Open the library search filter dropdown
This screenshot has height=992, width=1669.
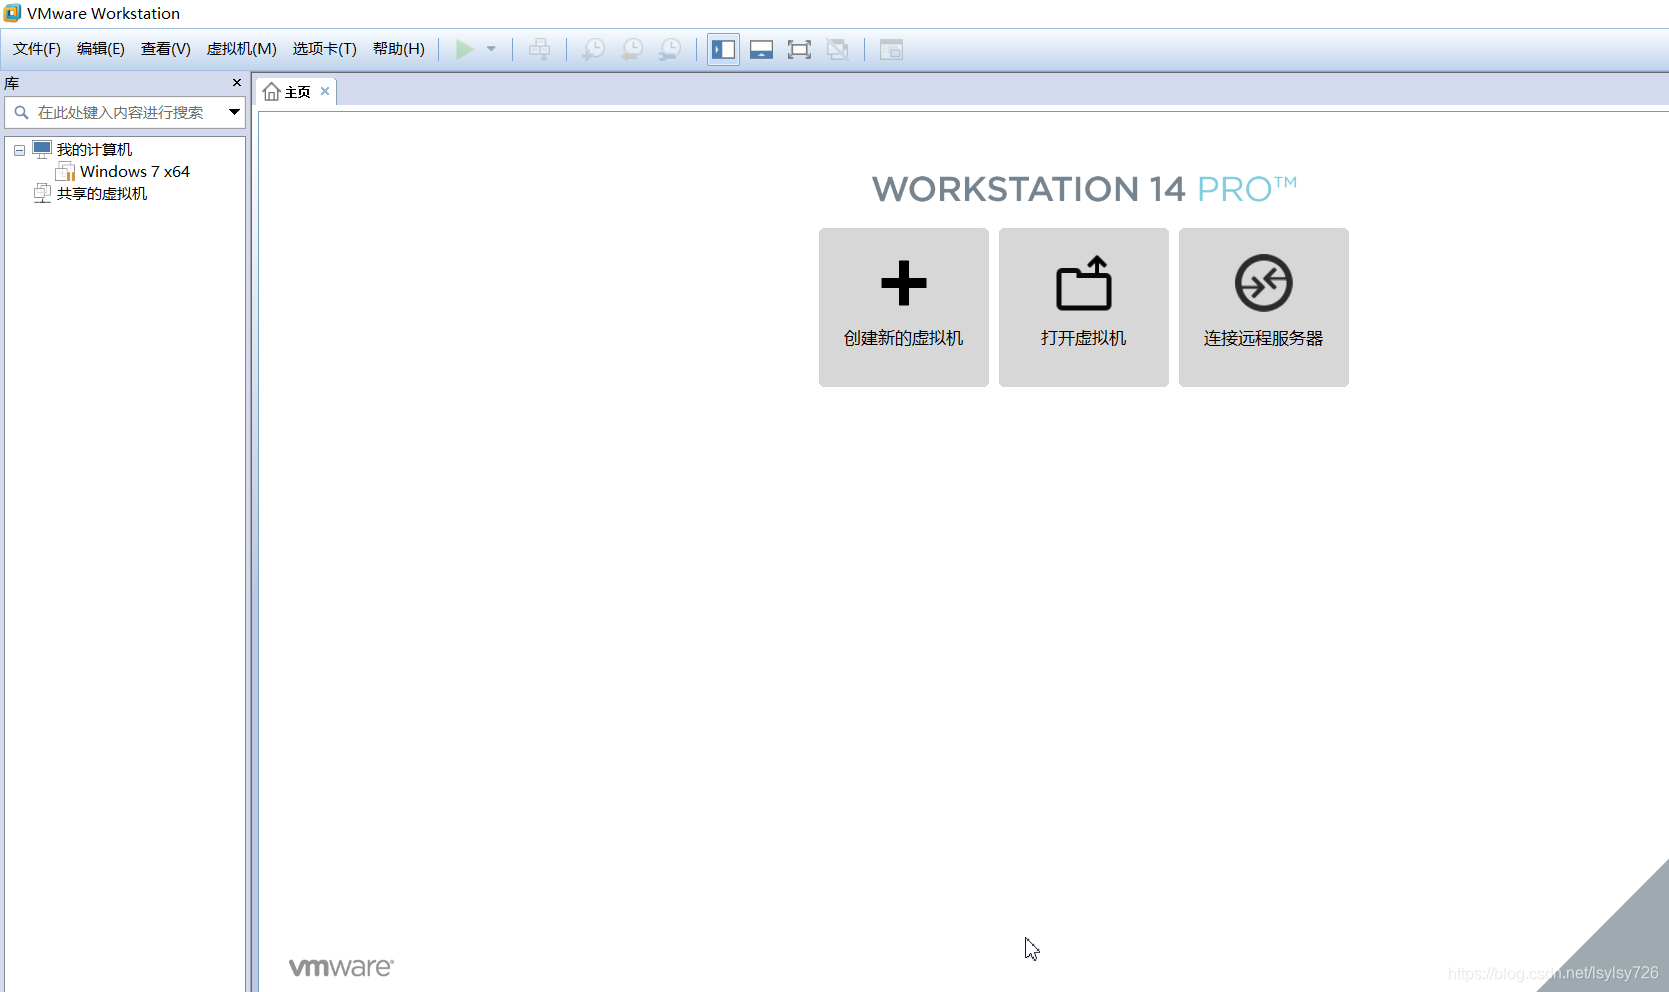click(x=234, y=112)
